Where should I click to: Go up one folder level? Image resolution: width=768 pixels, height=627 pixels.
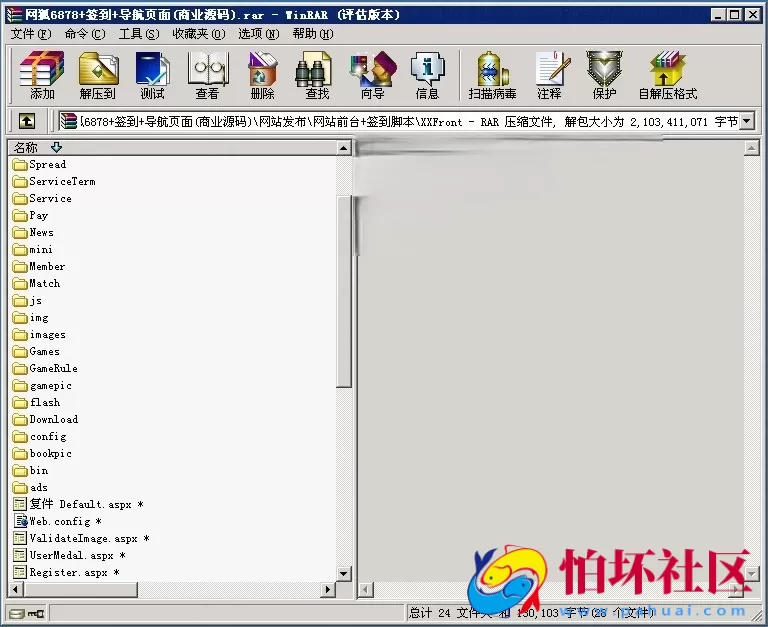pyautogui.click(x=27, y=121)
